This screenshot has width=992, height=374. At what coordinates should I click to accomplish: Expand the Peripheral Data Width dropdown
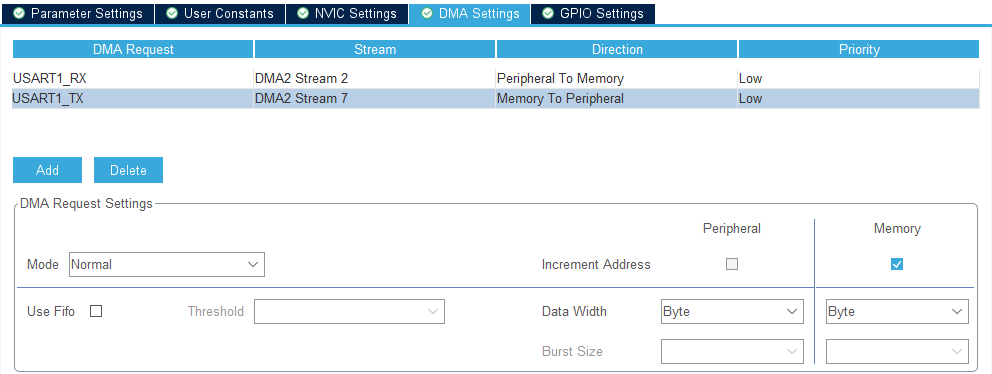(732, 311)
